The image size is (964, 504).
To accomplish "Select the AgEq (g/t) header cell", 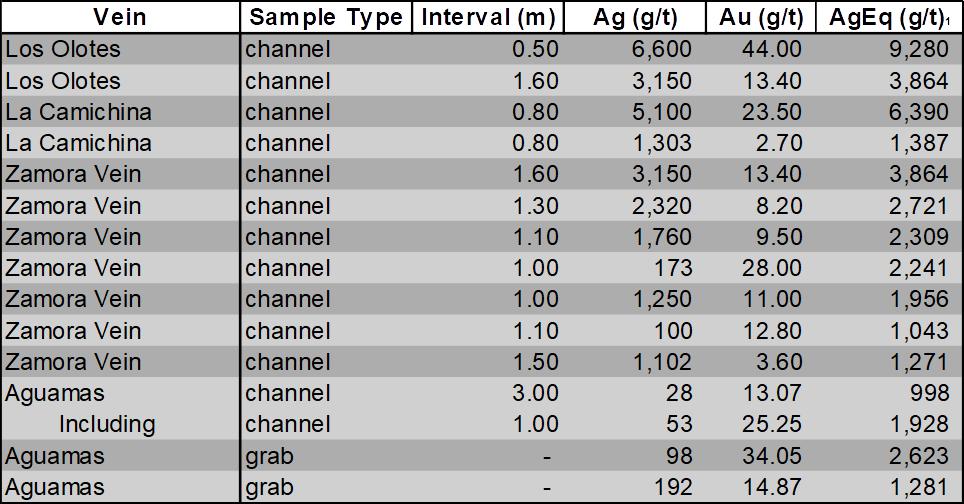I will (889, 17).
